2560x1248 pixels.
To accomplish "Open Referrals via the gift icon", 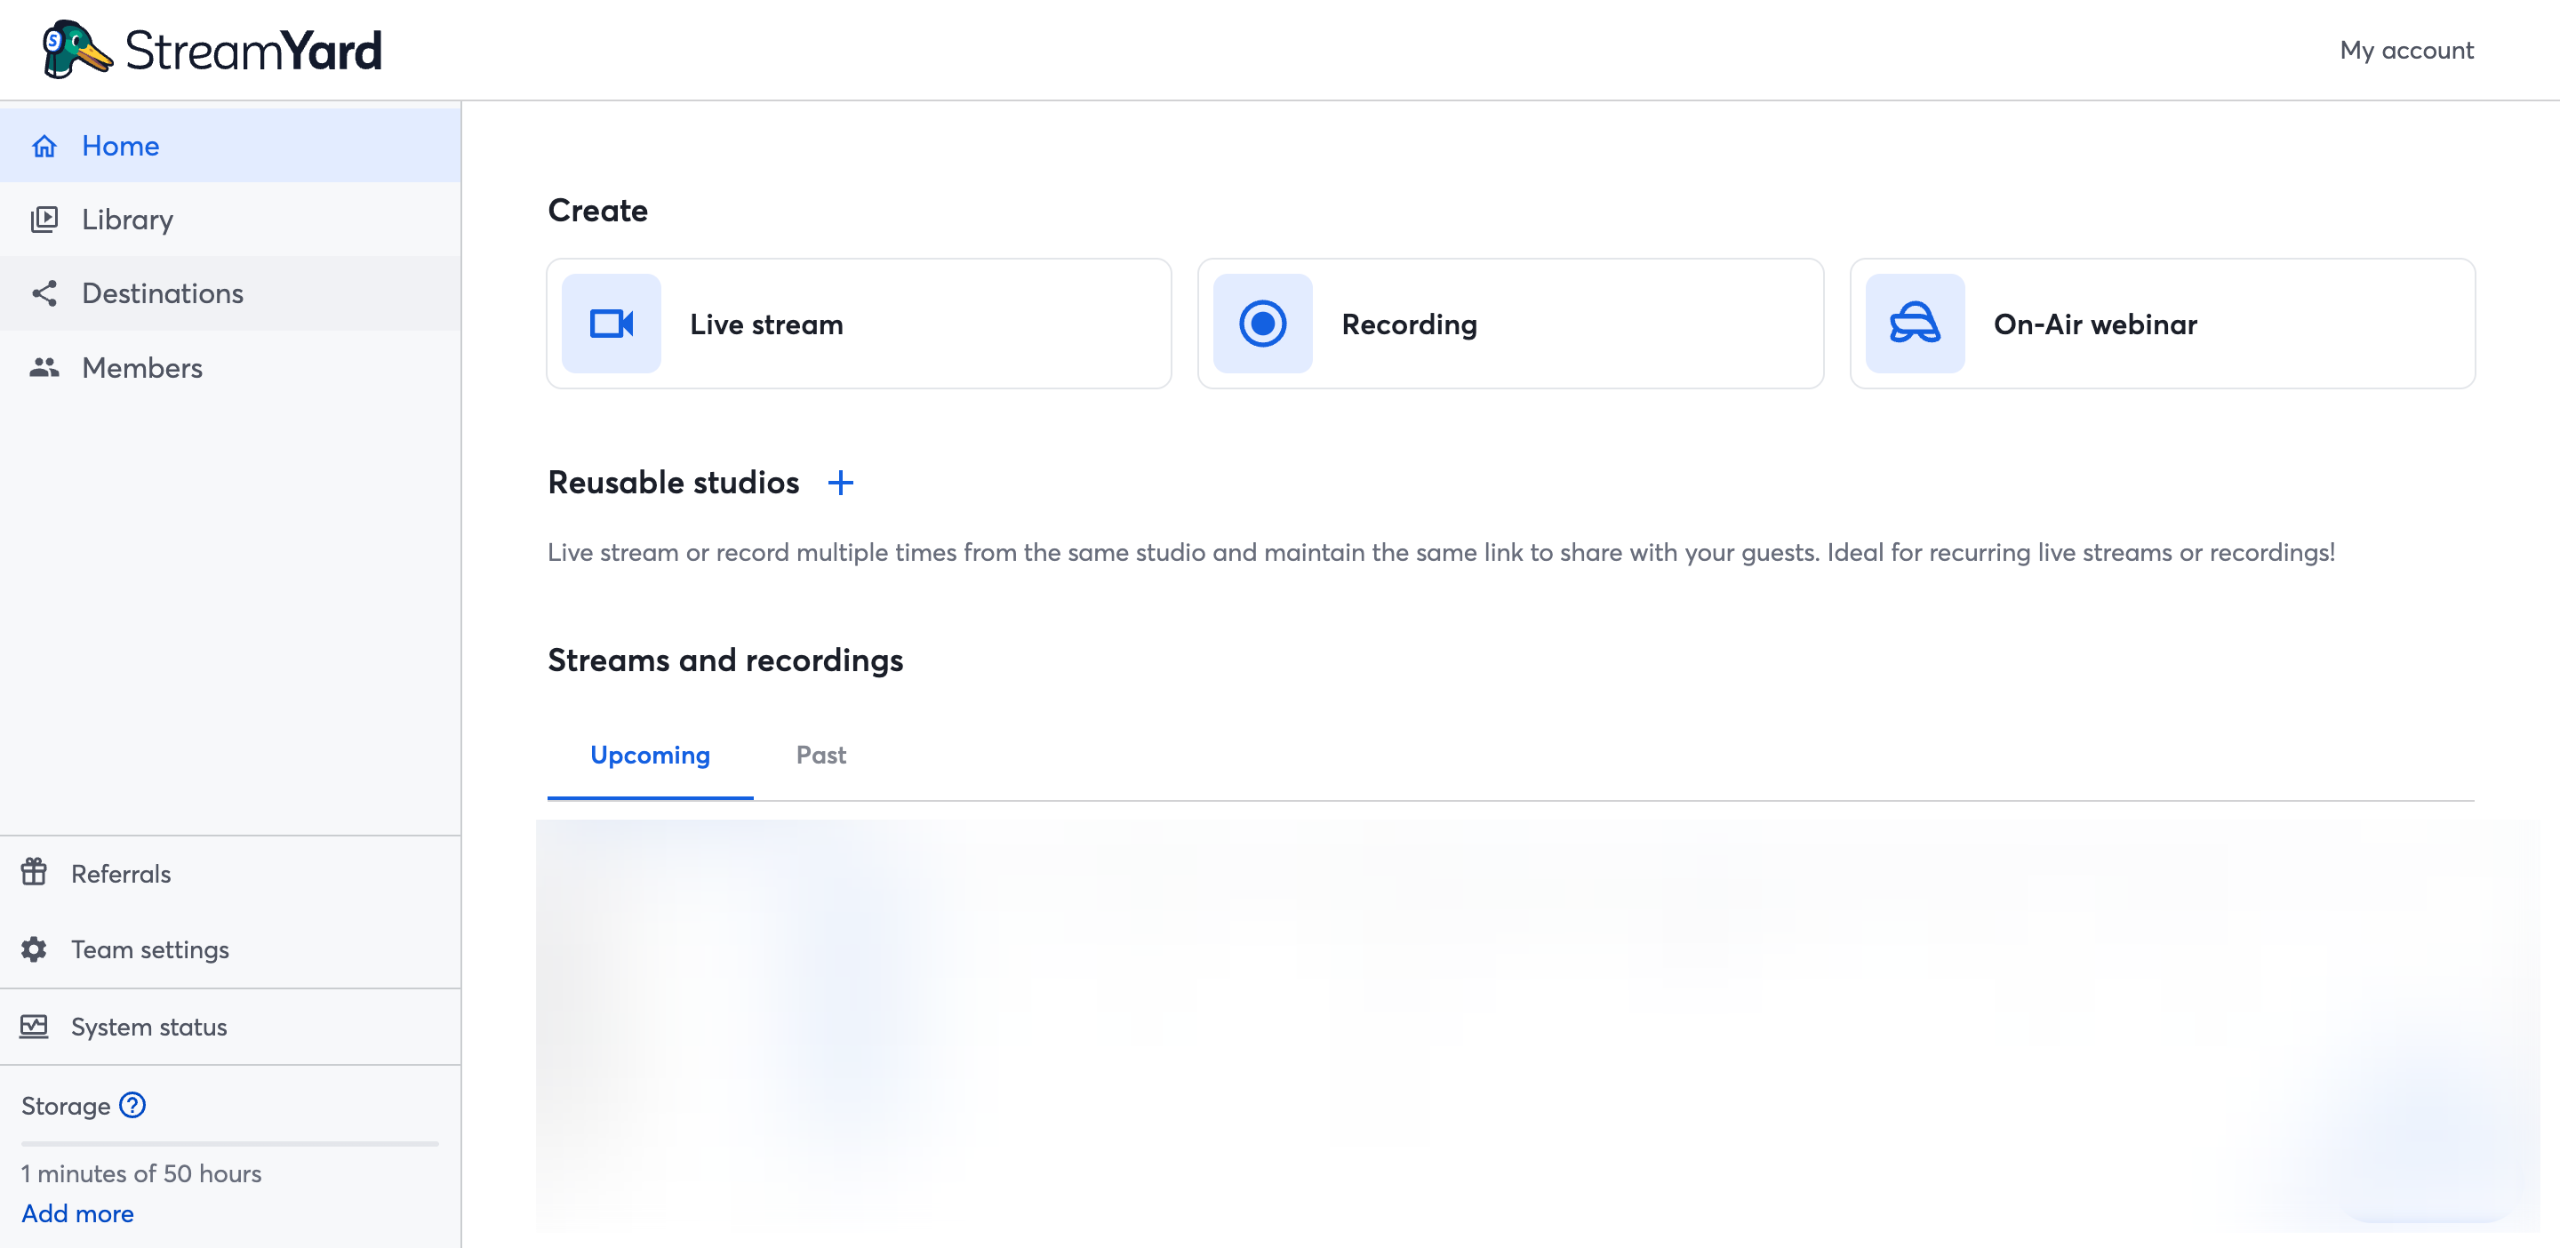I will (33, 873).
